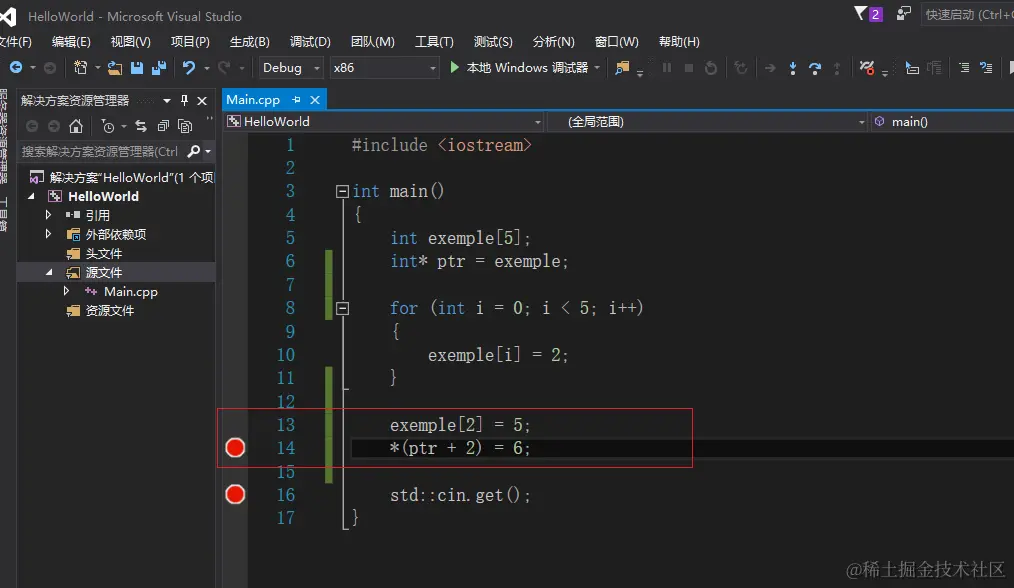Click the Send Feedback person icon
This screenshot has height=588, width=1014.
pos(903,14)
